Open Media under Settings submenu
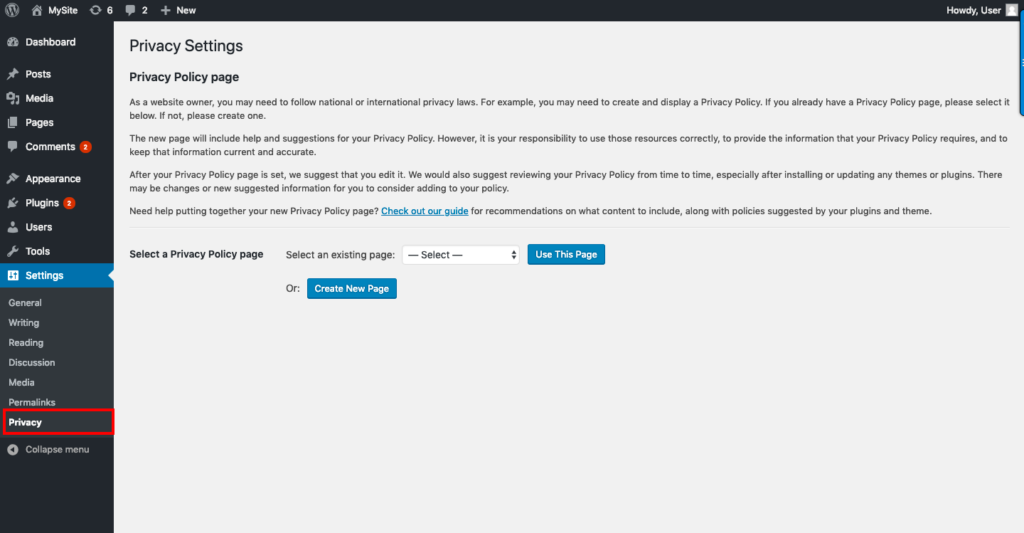The image size is (1024, 533). coord(21,382)
